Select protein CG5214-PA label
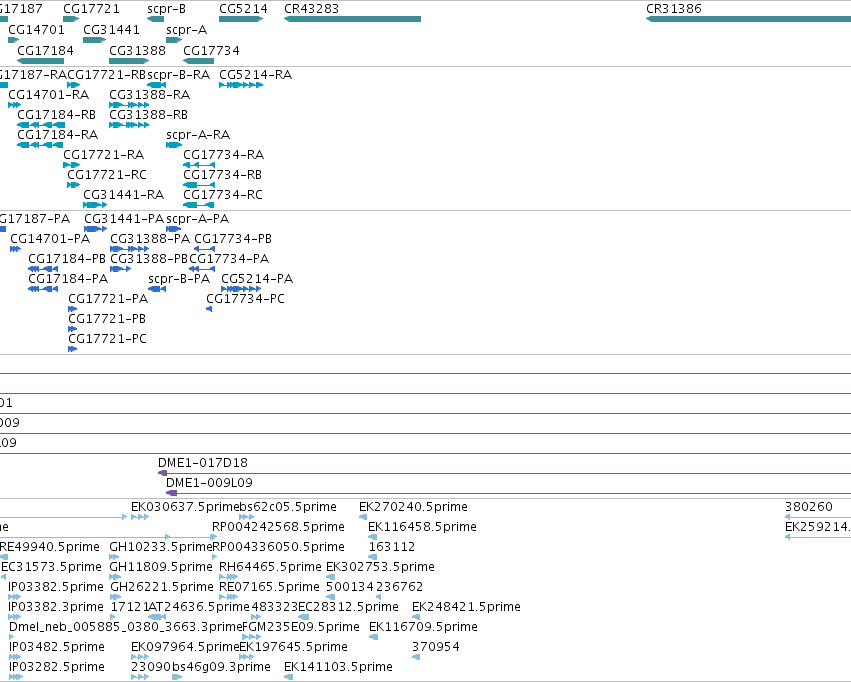This screenshot has width=851, height=682. click(257, 279)
